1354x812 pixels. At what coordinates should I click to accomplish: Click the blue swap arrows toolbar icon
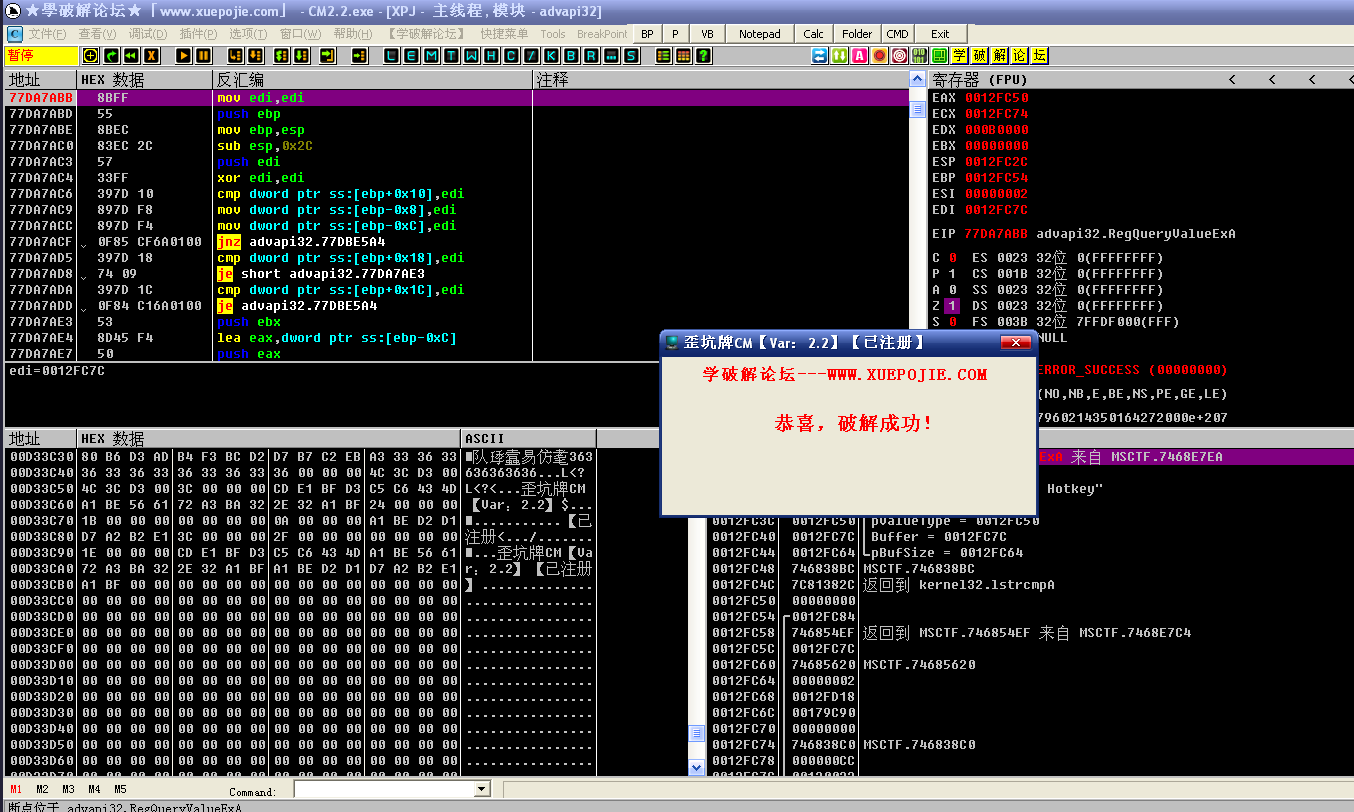(820, 56)
